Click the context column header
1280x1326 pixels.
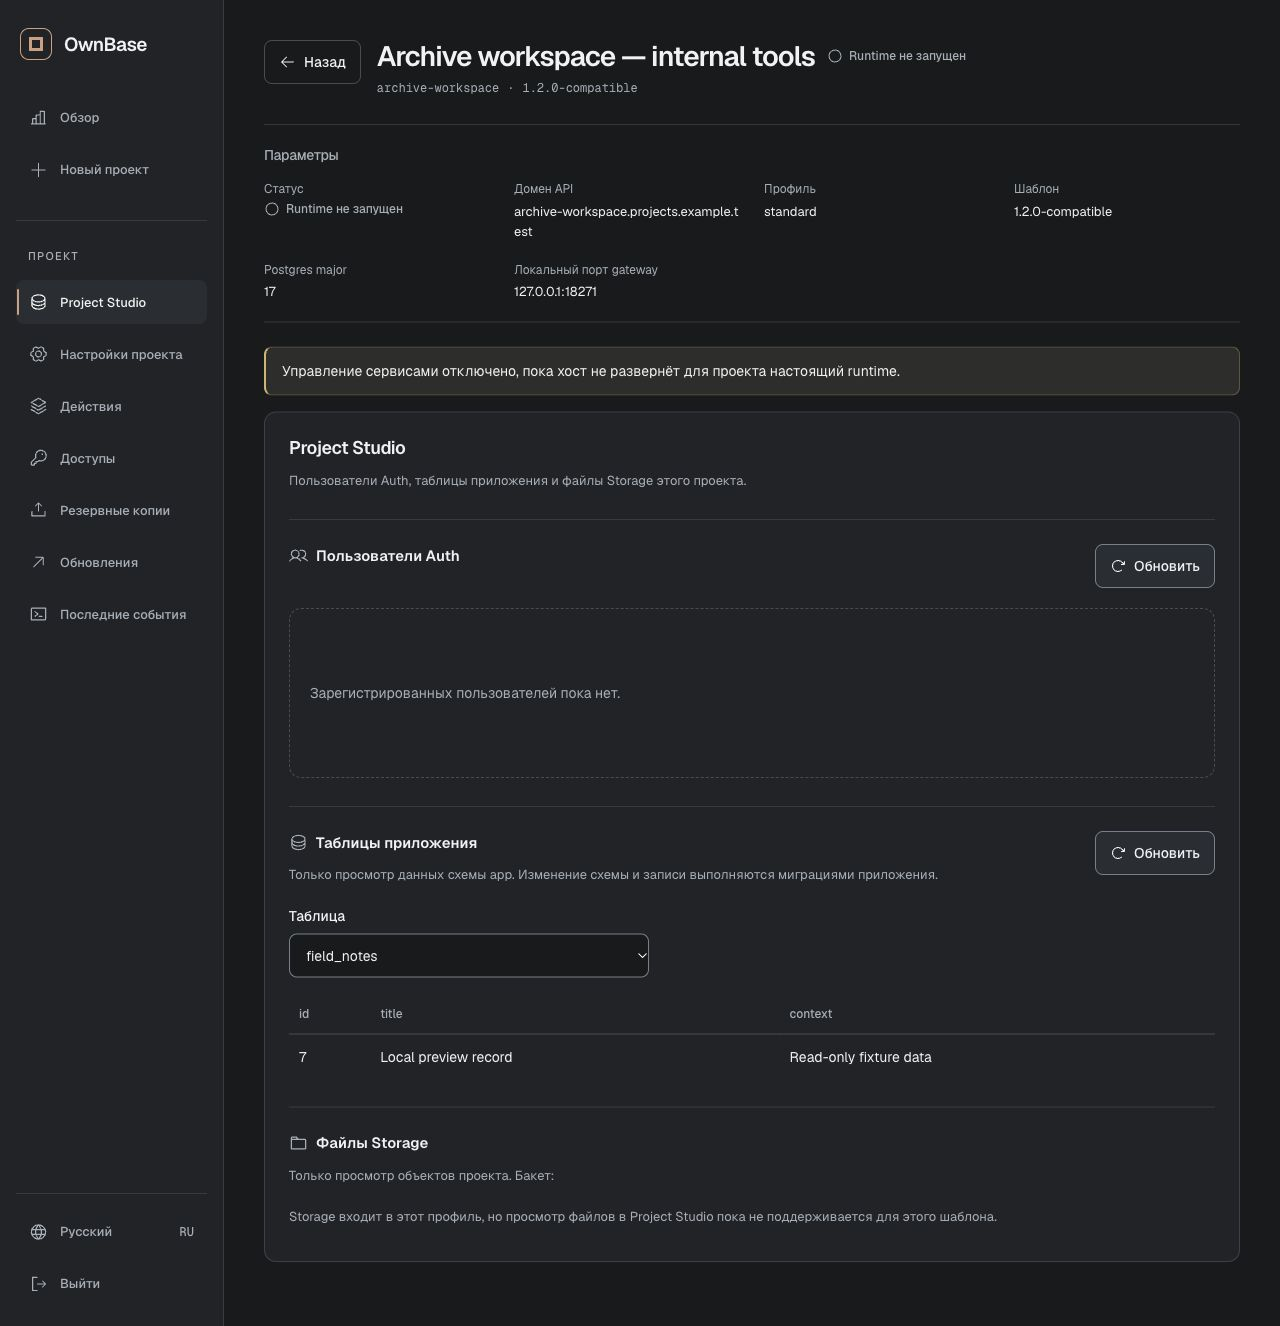point(810,1014)
